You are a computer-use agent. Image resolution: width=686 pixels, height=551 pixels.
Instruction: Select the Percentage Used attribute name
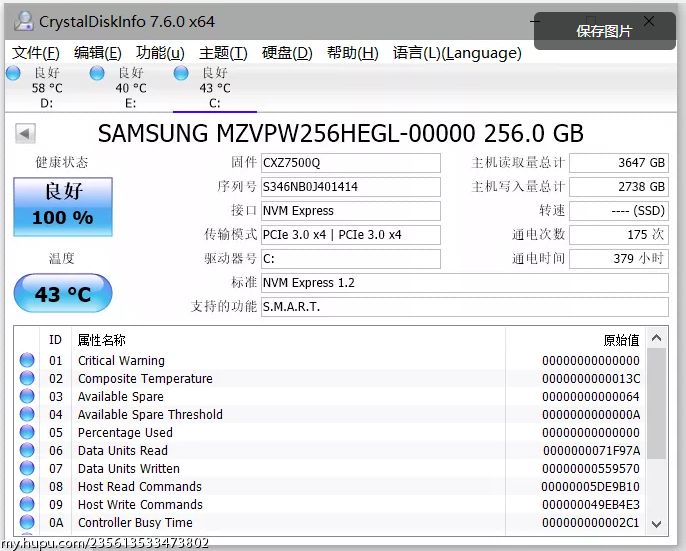click(125, 432)
